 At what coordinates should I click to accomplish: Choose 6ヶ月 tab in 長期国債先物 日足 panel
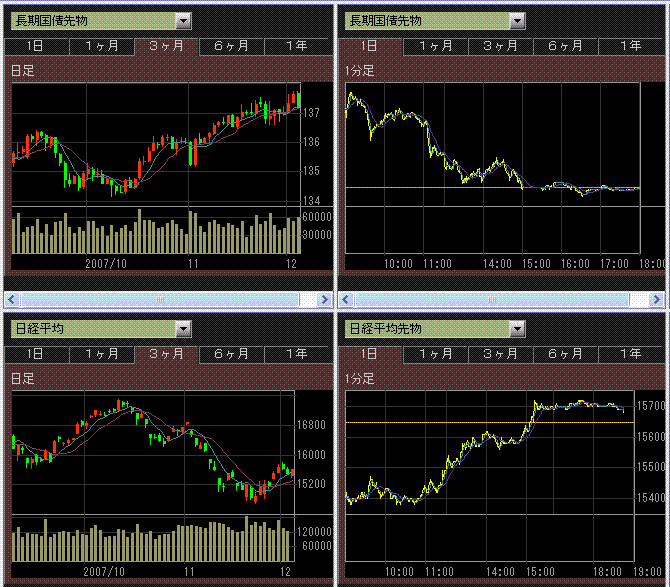tap(231, 46)
